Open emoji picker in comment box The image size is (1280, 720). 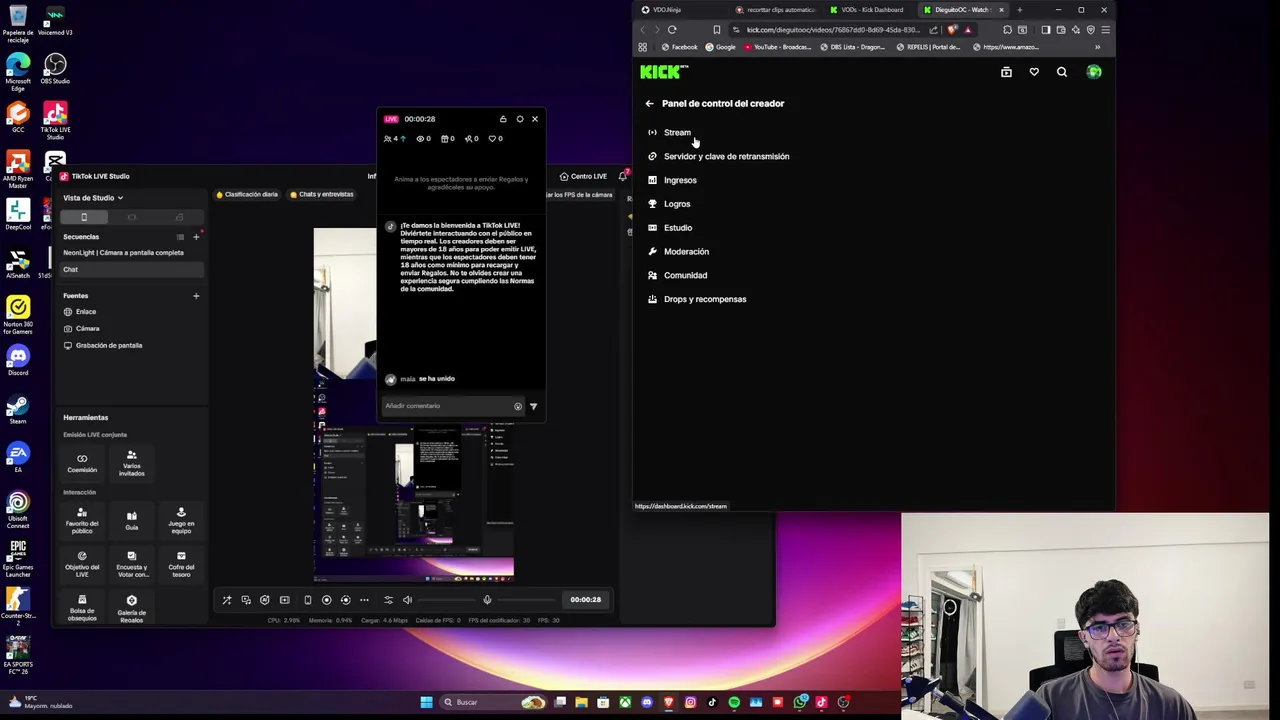[x=517, y=406]
